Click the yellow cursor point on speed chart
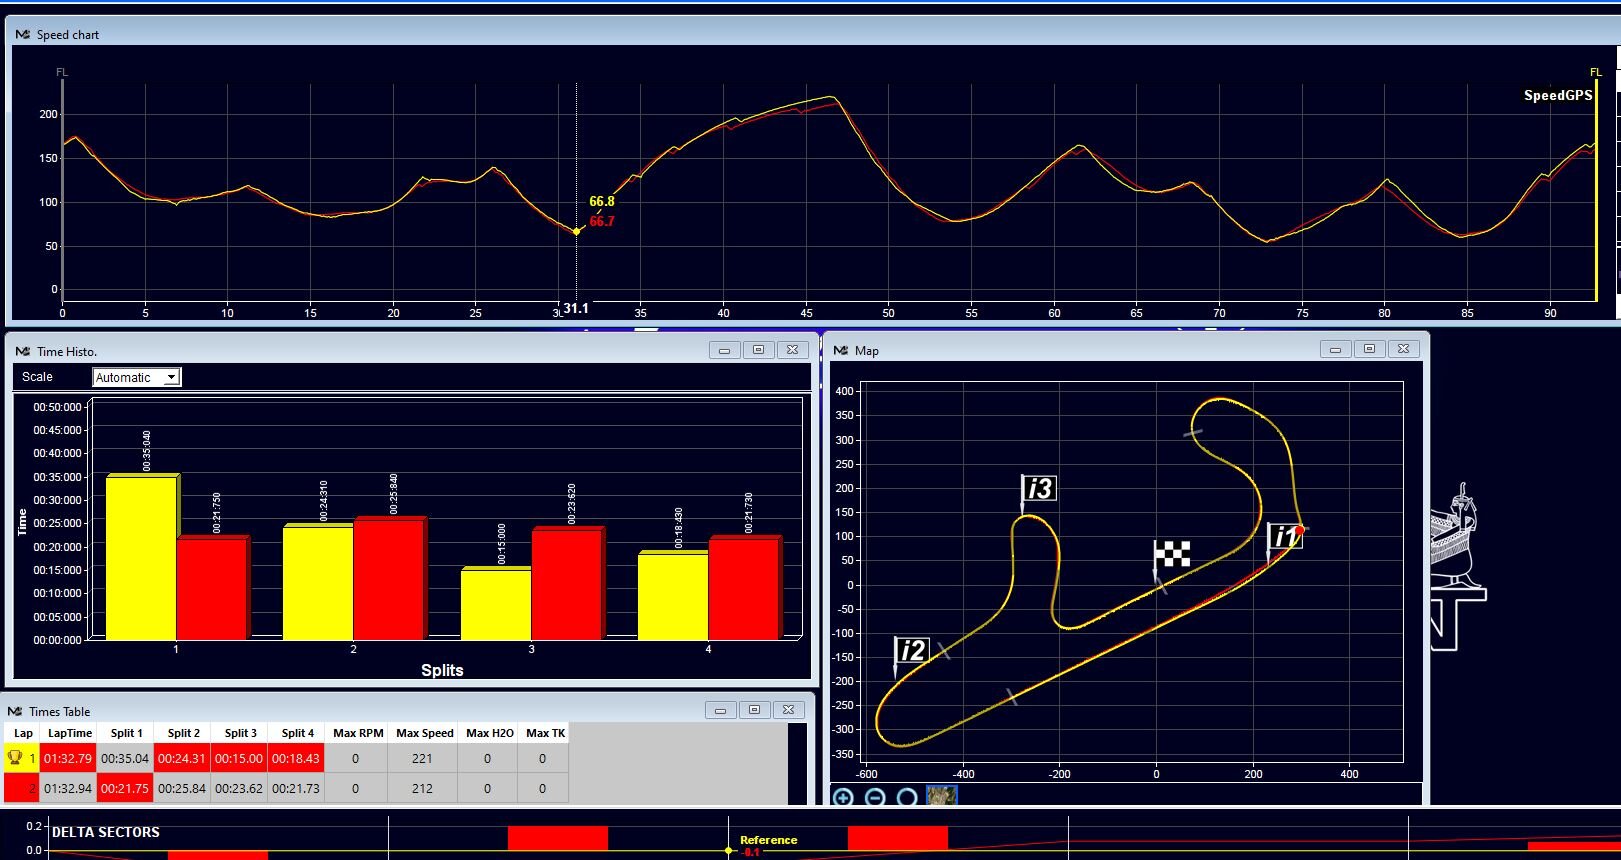Image resolution: width=1621 pixels, height=860 pixels. [576, 231]
